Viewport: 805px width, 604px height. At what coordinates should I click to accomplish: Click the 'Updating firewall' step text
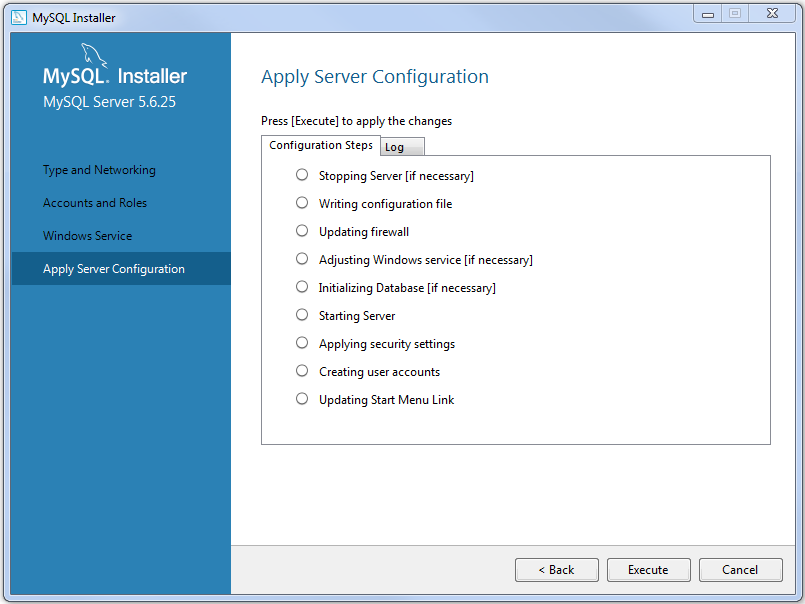point(364,232)
